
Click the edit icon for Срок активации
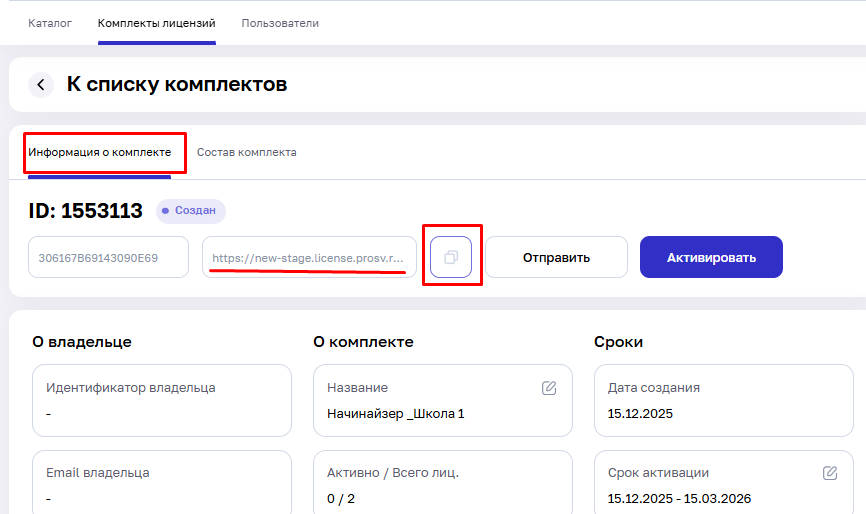click(x=830, y=473)
